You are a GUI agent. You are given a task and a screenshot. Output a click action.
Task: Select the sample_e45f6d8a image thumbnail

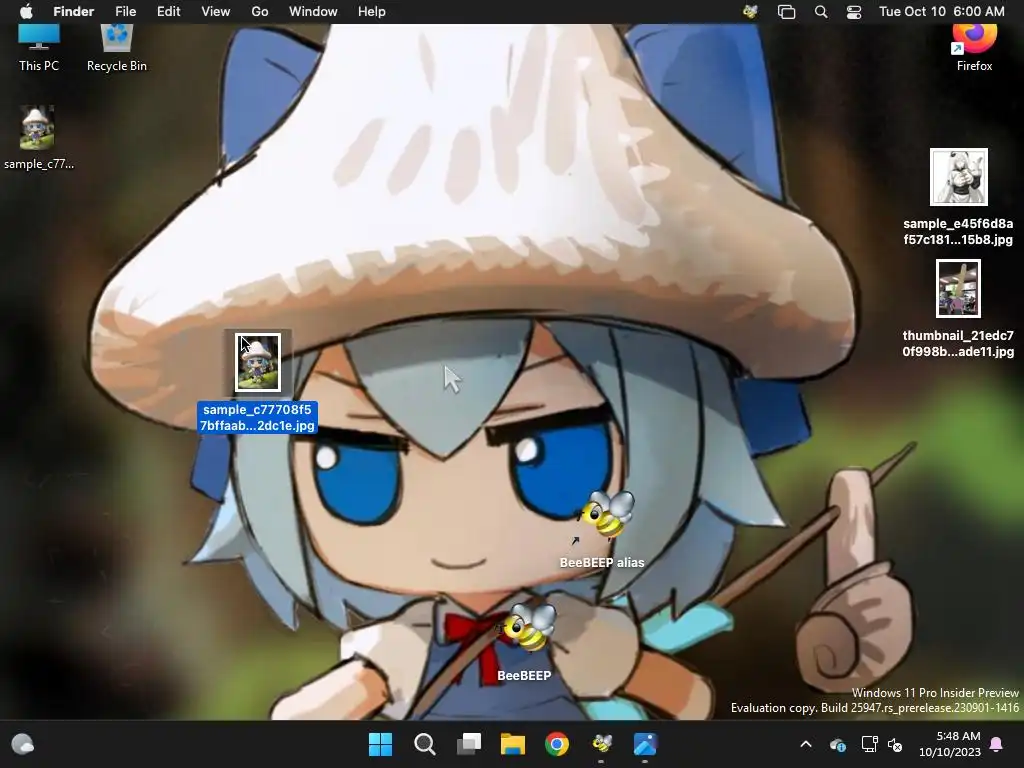[958, 177]
